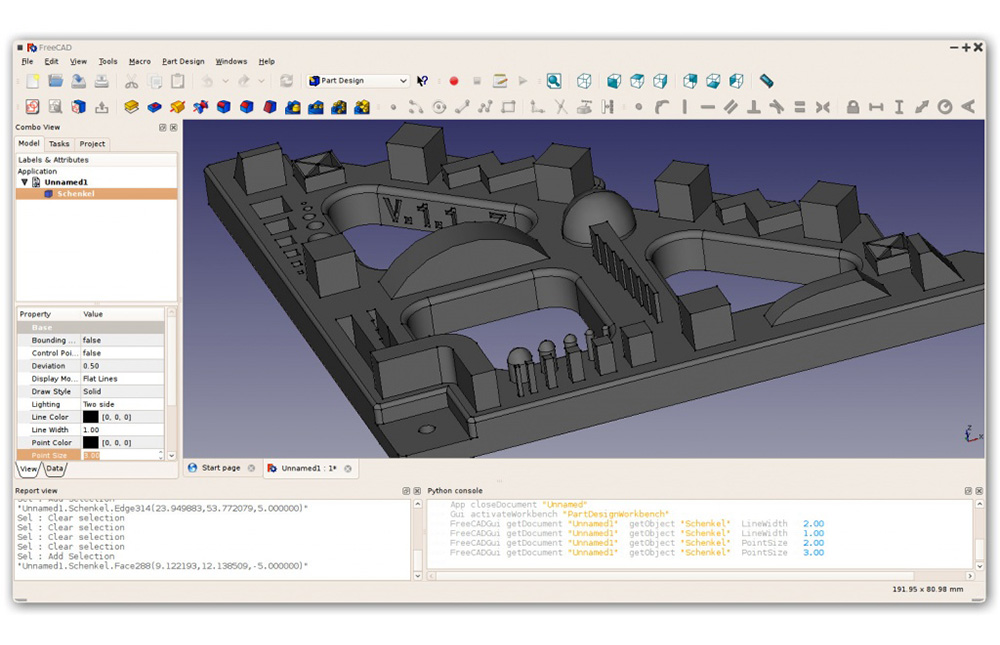Apply the parallel constraint icon
This screenshot has width=1000, height=645.
(x=730, y=107)
